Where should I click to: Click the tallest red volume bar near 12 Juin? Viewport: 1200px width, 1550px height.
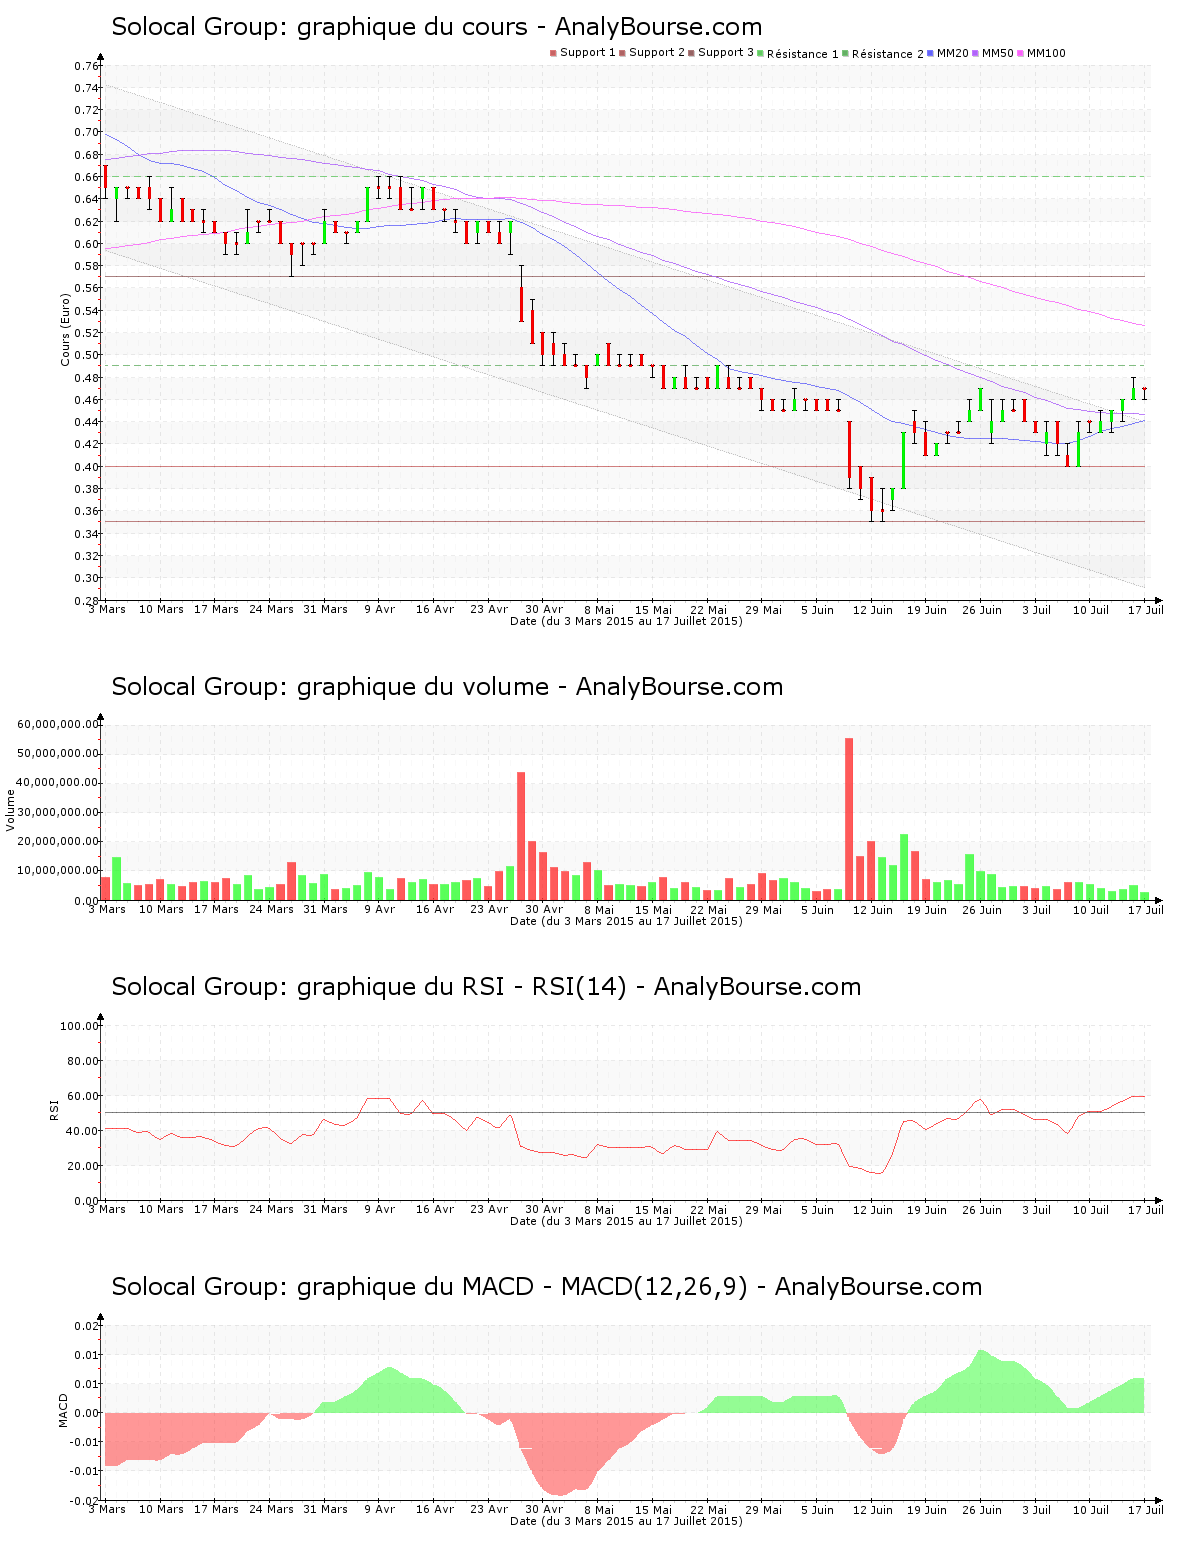849,819
